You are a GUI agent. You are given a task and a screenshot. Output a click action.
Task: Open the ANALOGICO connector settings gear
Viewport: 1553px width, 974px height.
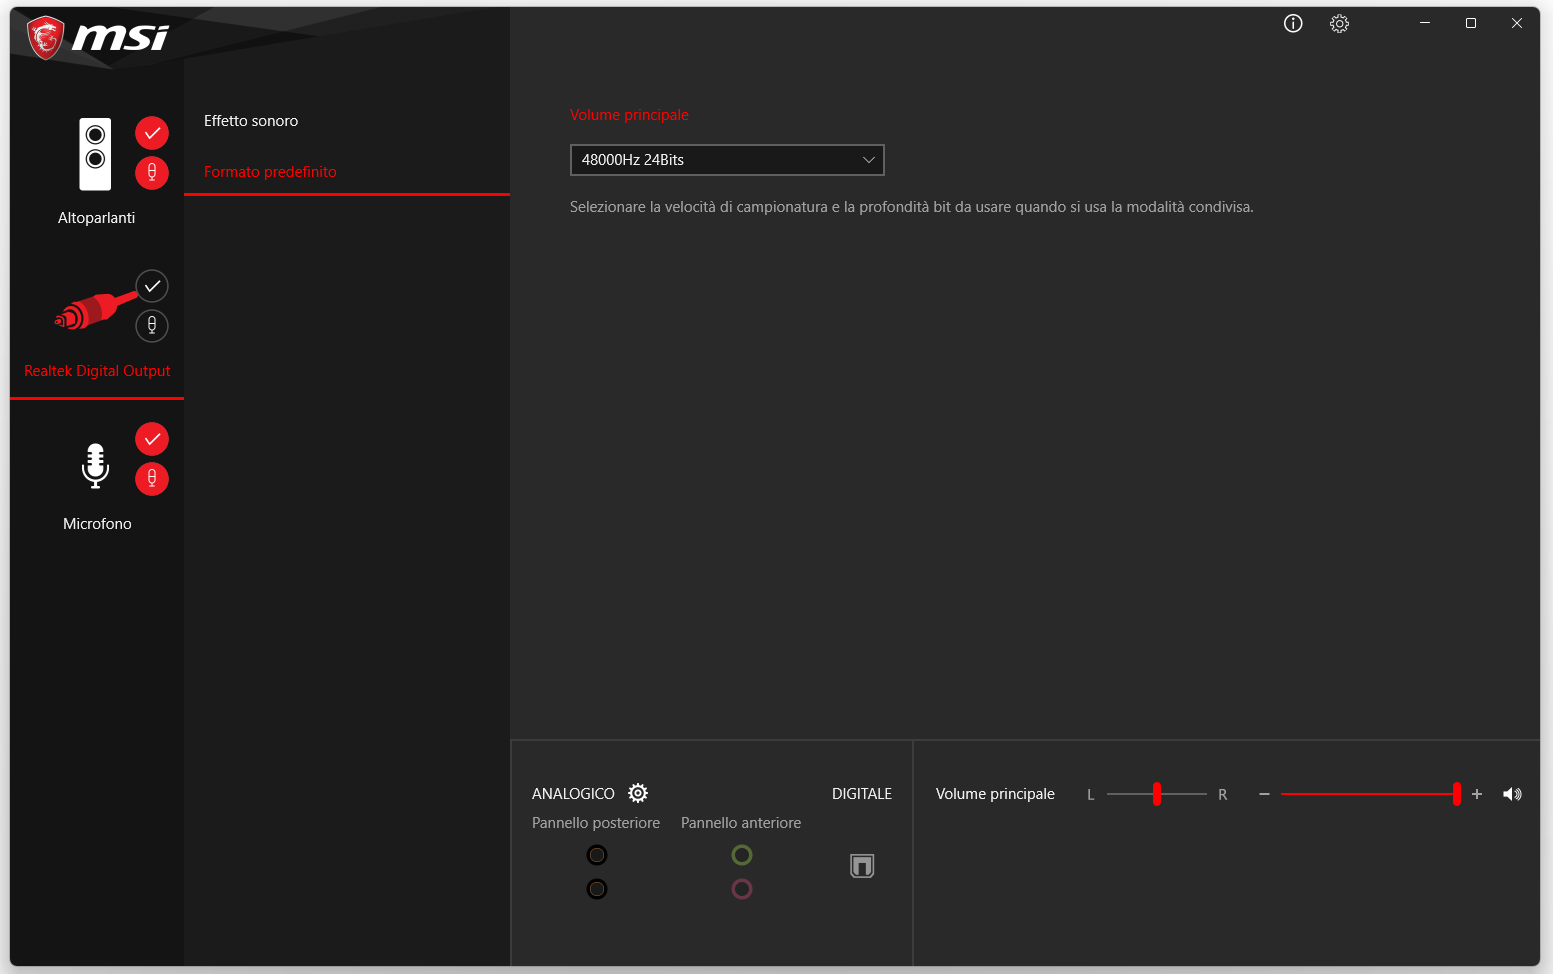coord(638,793)
